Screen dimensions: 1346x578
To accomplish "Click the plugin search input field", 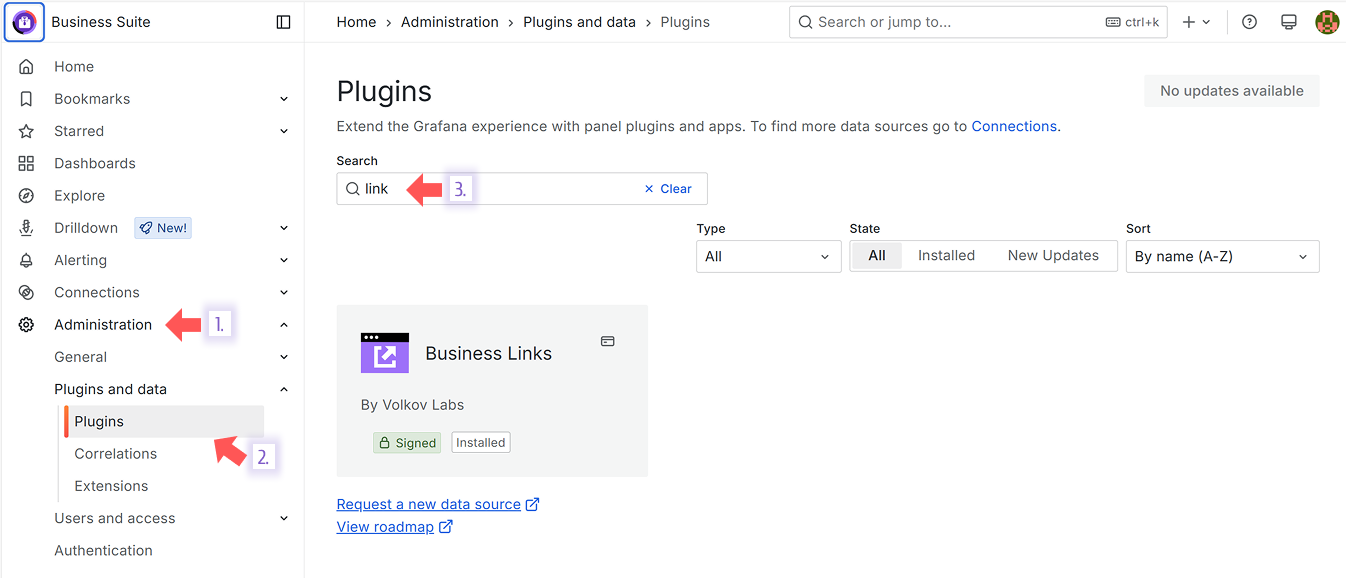I will pyautogui.click(x=522, y=189).
